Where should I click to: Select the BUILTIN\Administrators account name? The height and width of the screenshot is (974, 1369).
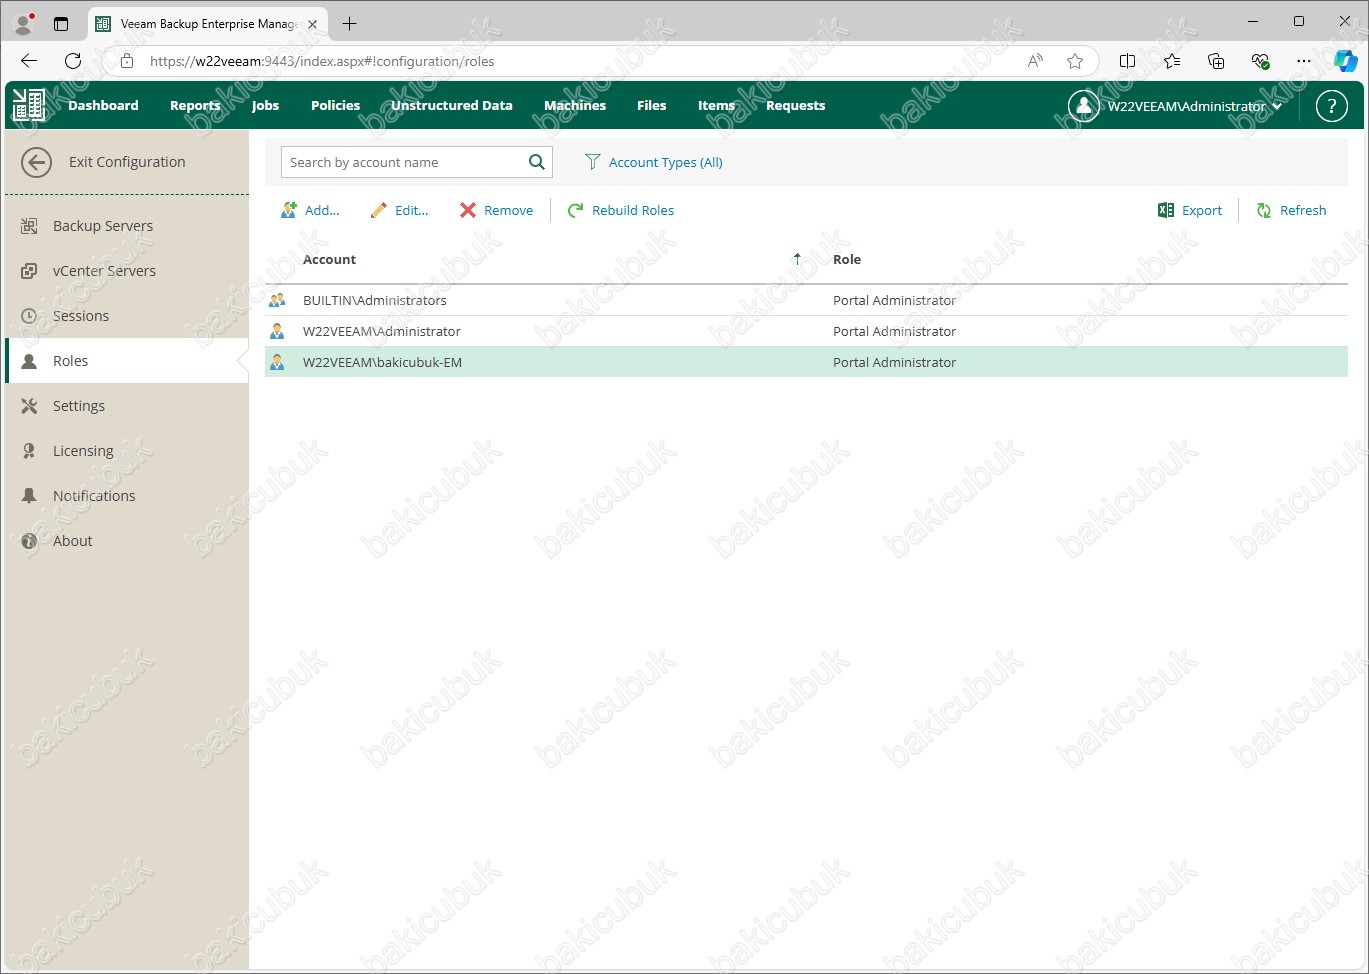coord(375,300)
